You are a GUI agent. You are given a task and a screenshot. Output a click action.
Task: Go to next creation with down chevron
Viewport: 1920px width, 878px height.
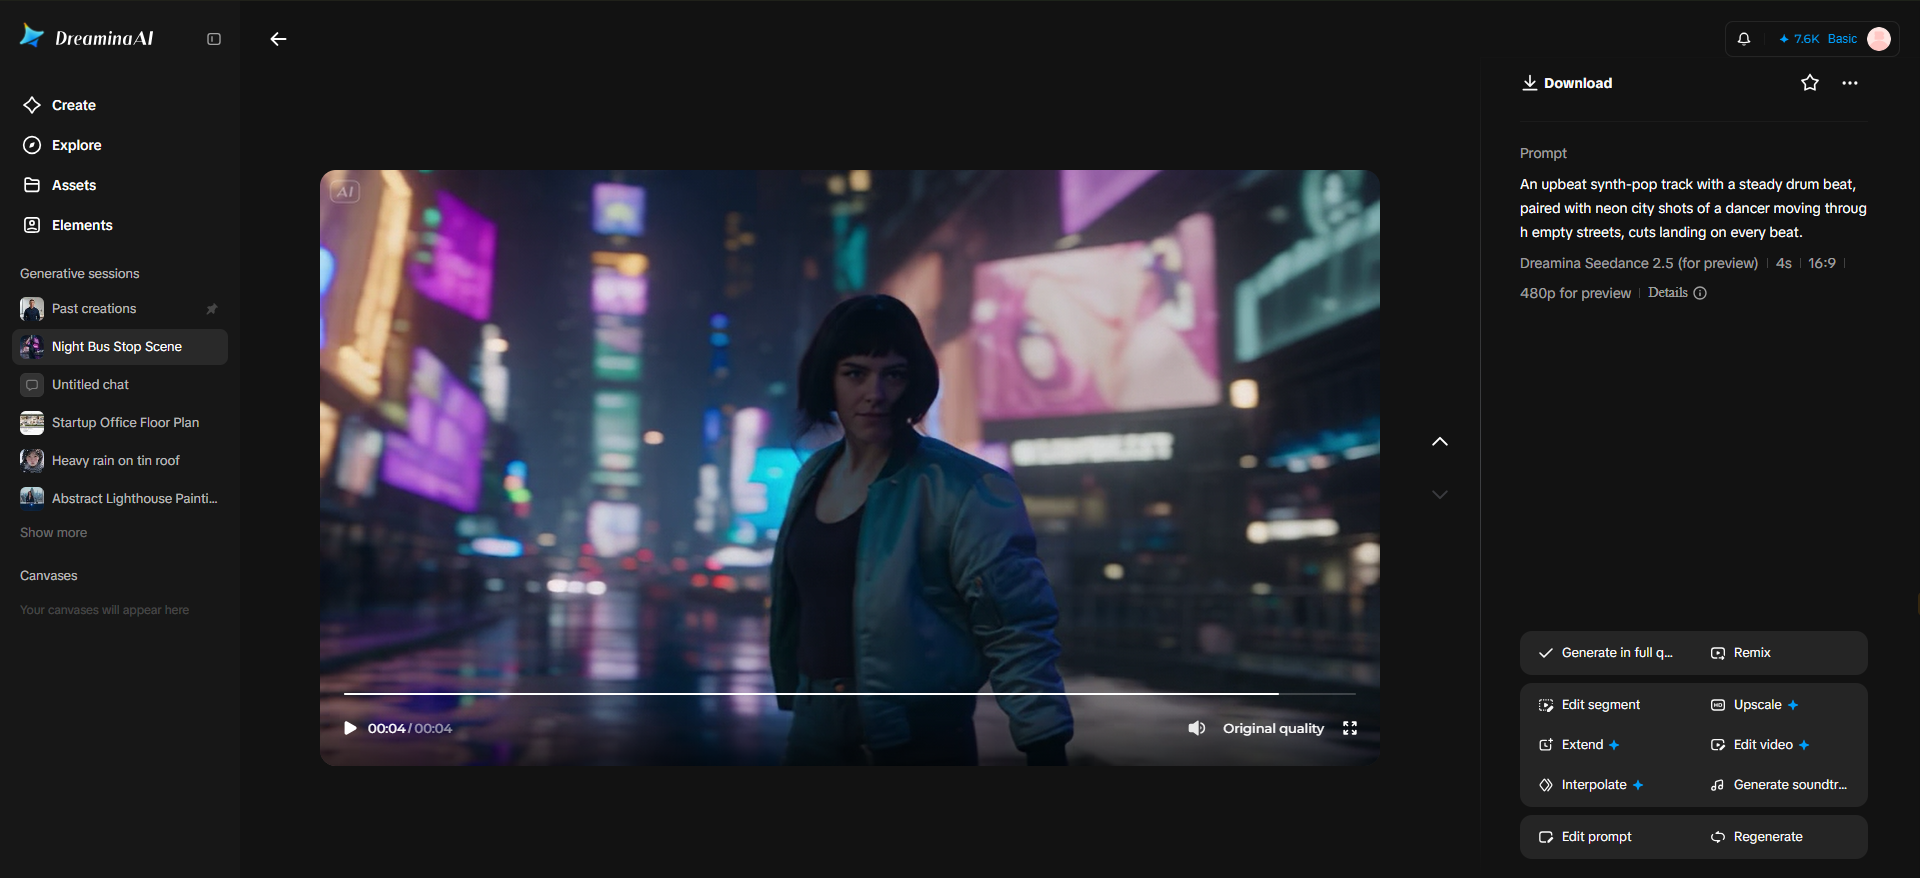click(1440, 494)
